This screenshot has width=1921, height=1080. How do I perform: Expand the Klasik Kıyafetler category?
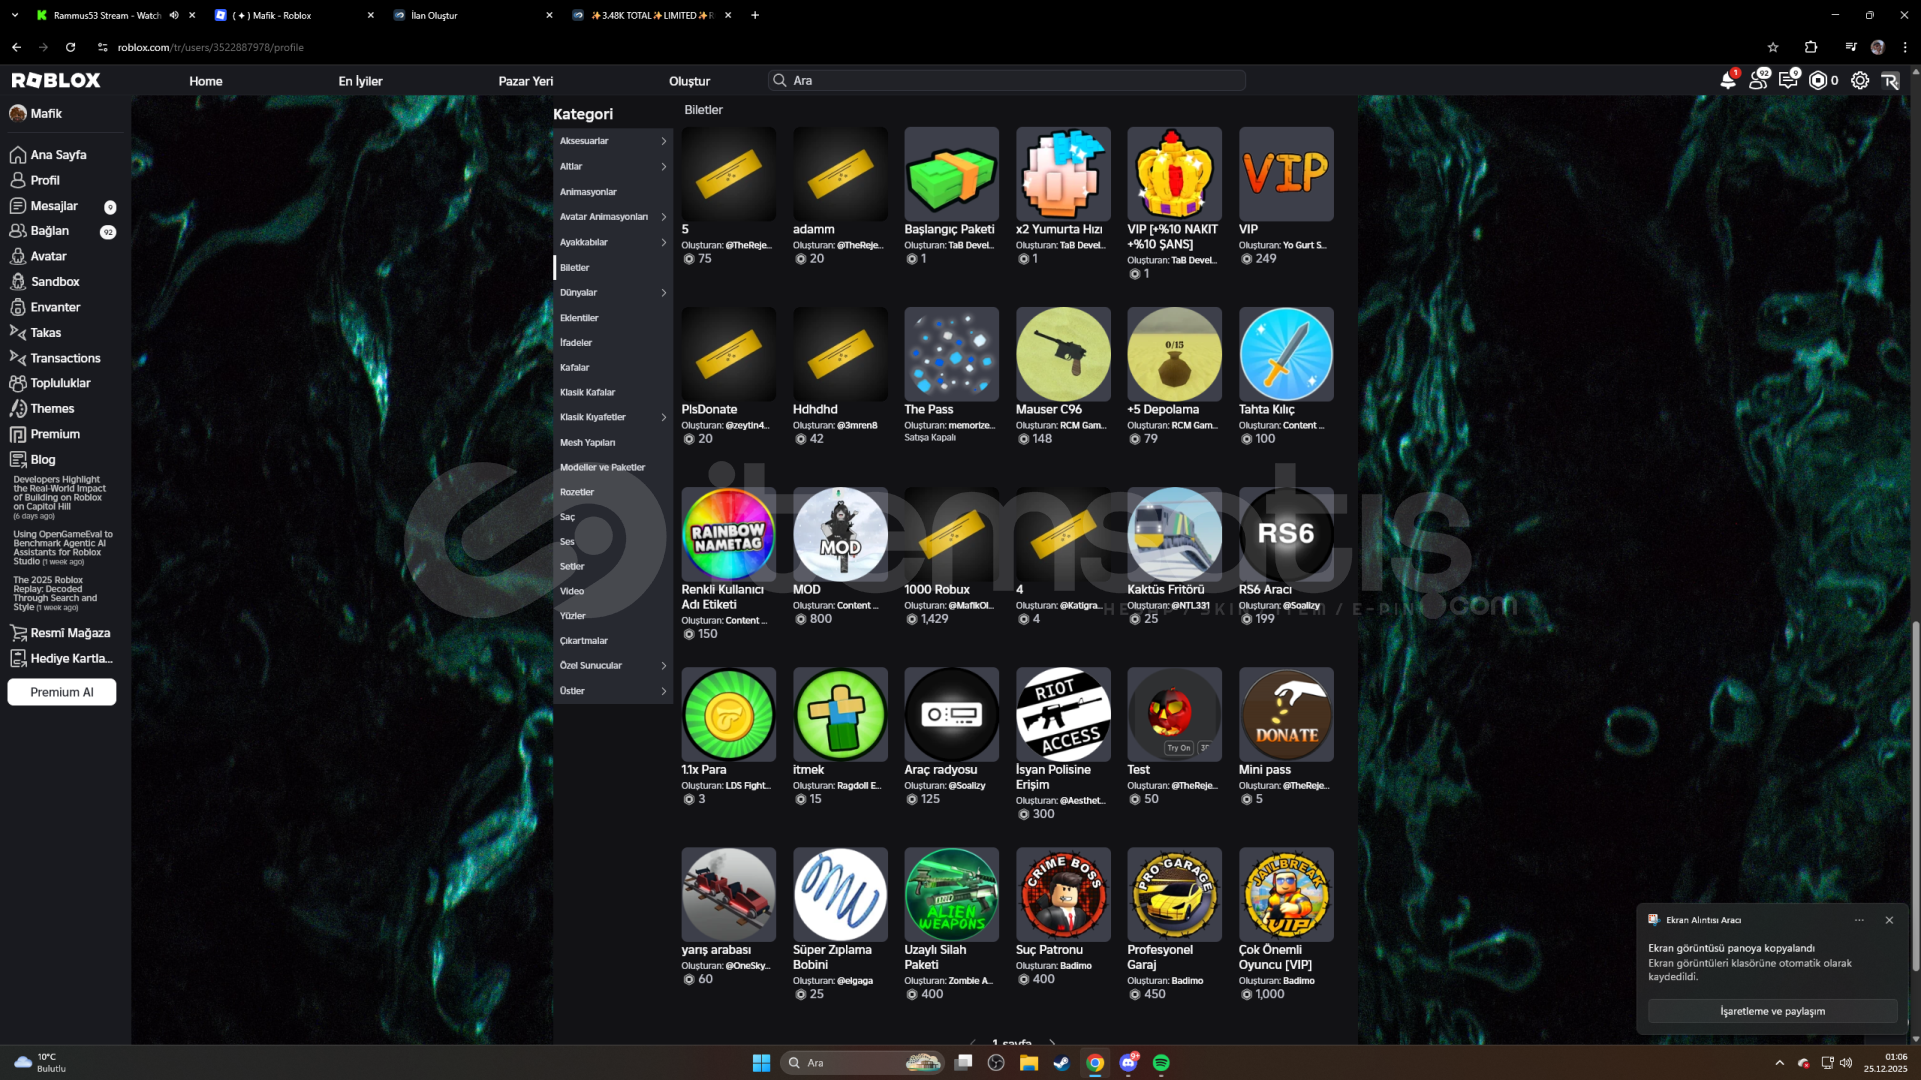click(x=663, y=417)
